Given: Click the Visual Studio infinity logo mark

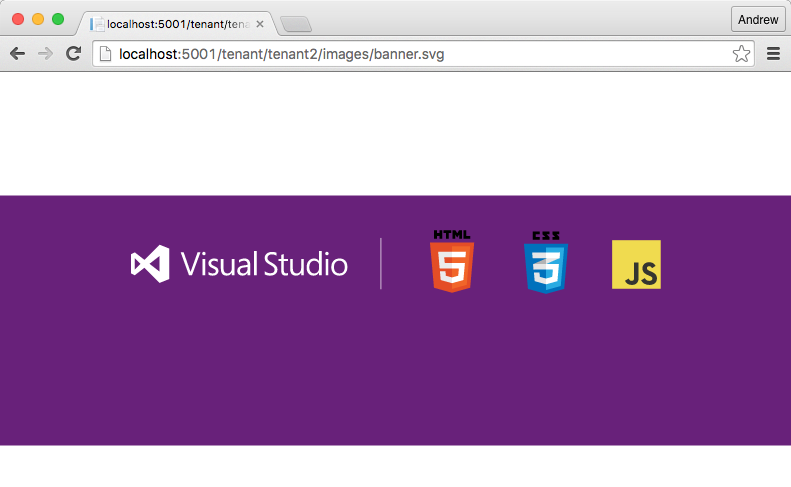Looking at the screenshot, I should [150, 264].
